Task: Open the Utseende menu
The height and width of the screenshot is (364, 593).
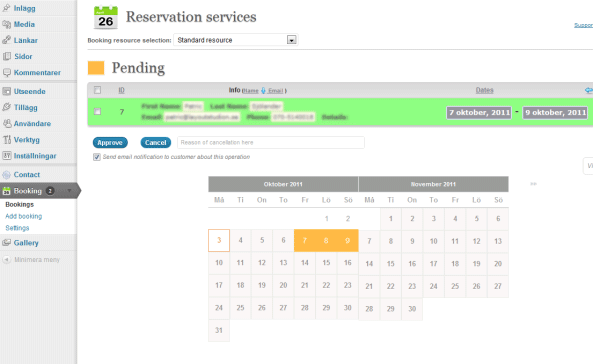Action: [x=29, y=91]
